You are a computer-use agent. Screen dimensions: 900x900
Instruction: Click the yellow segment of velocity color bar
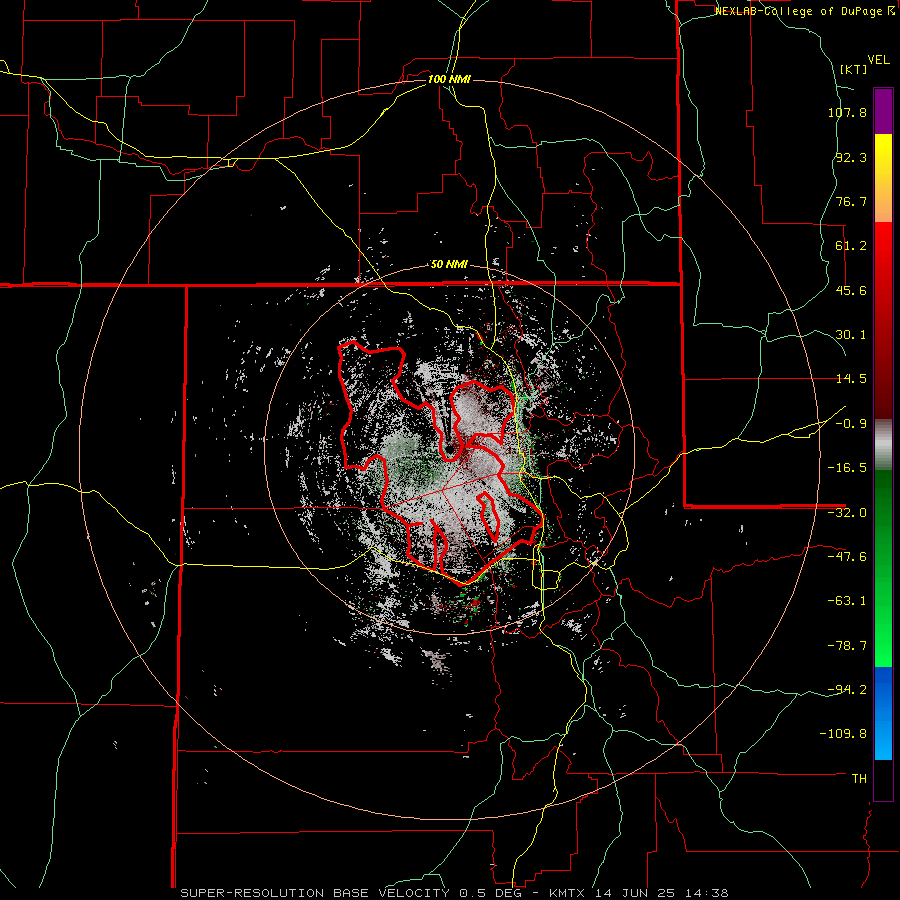point(883,178)
